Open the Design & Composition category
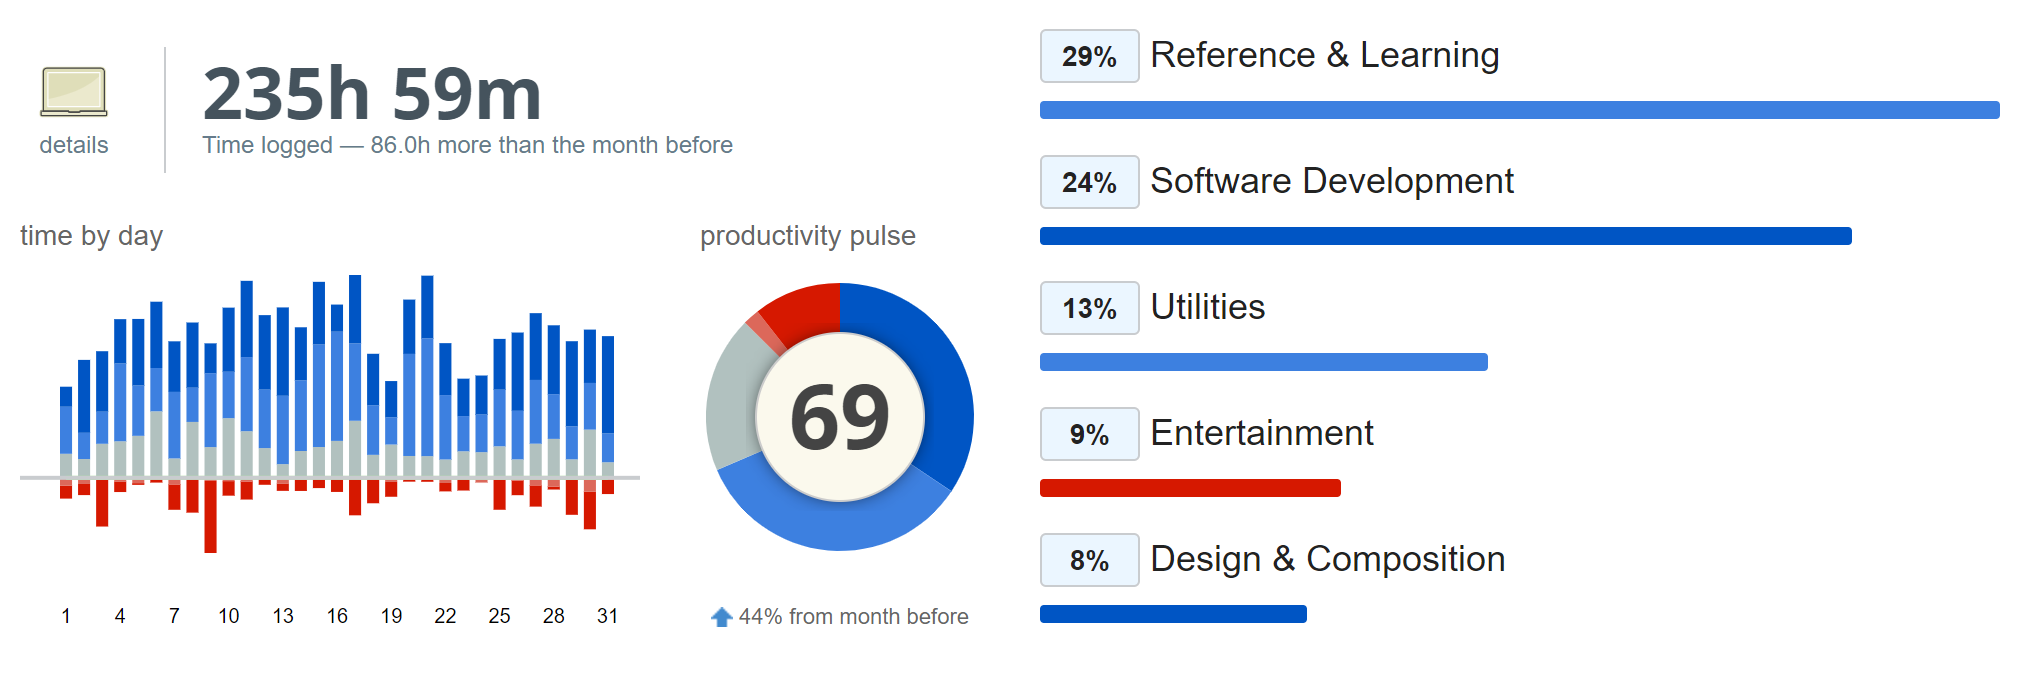Viewport: 2031px width, 688px height. point(1327,560)
